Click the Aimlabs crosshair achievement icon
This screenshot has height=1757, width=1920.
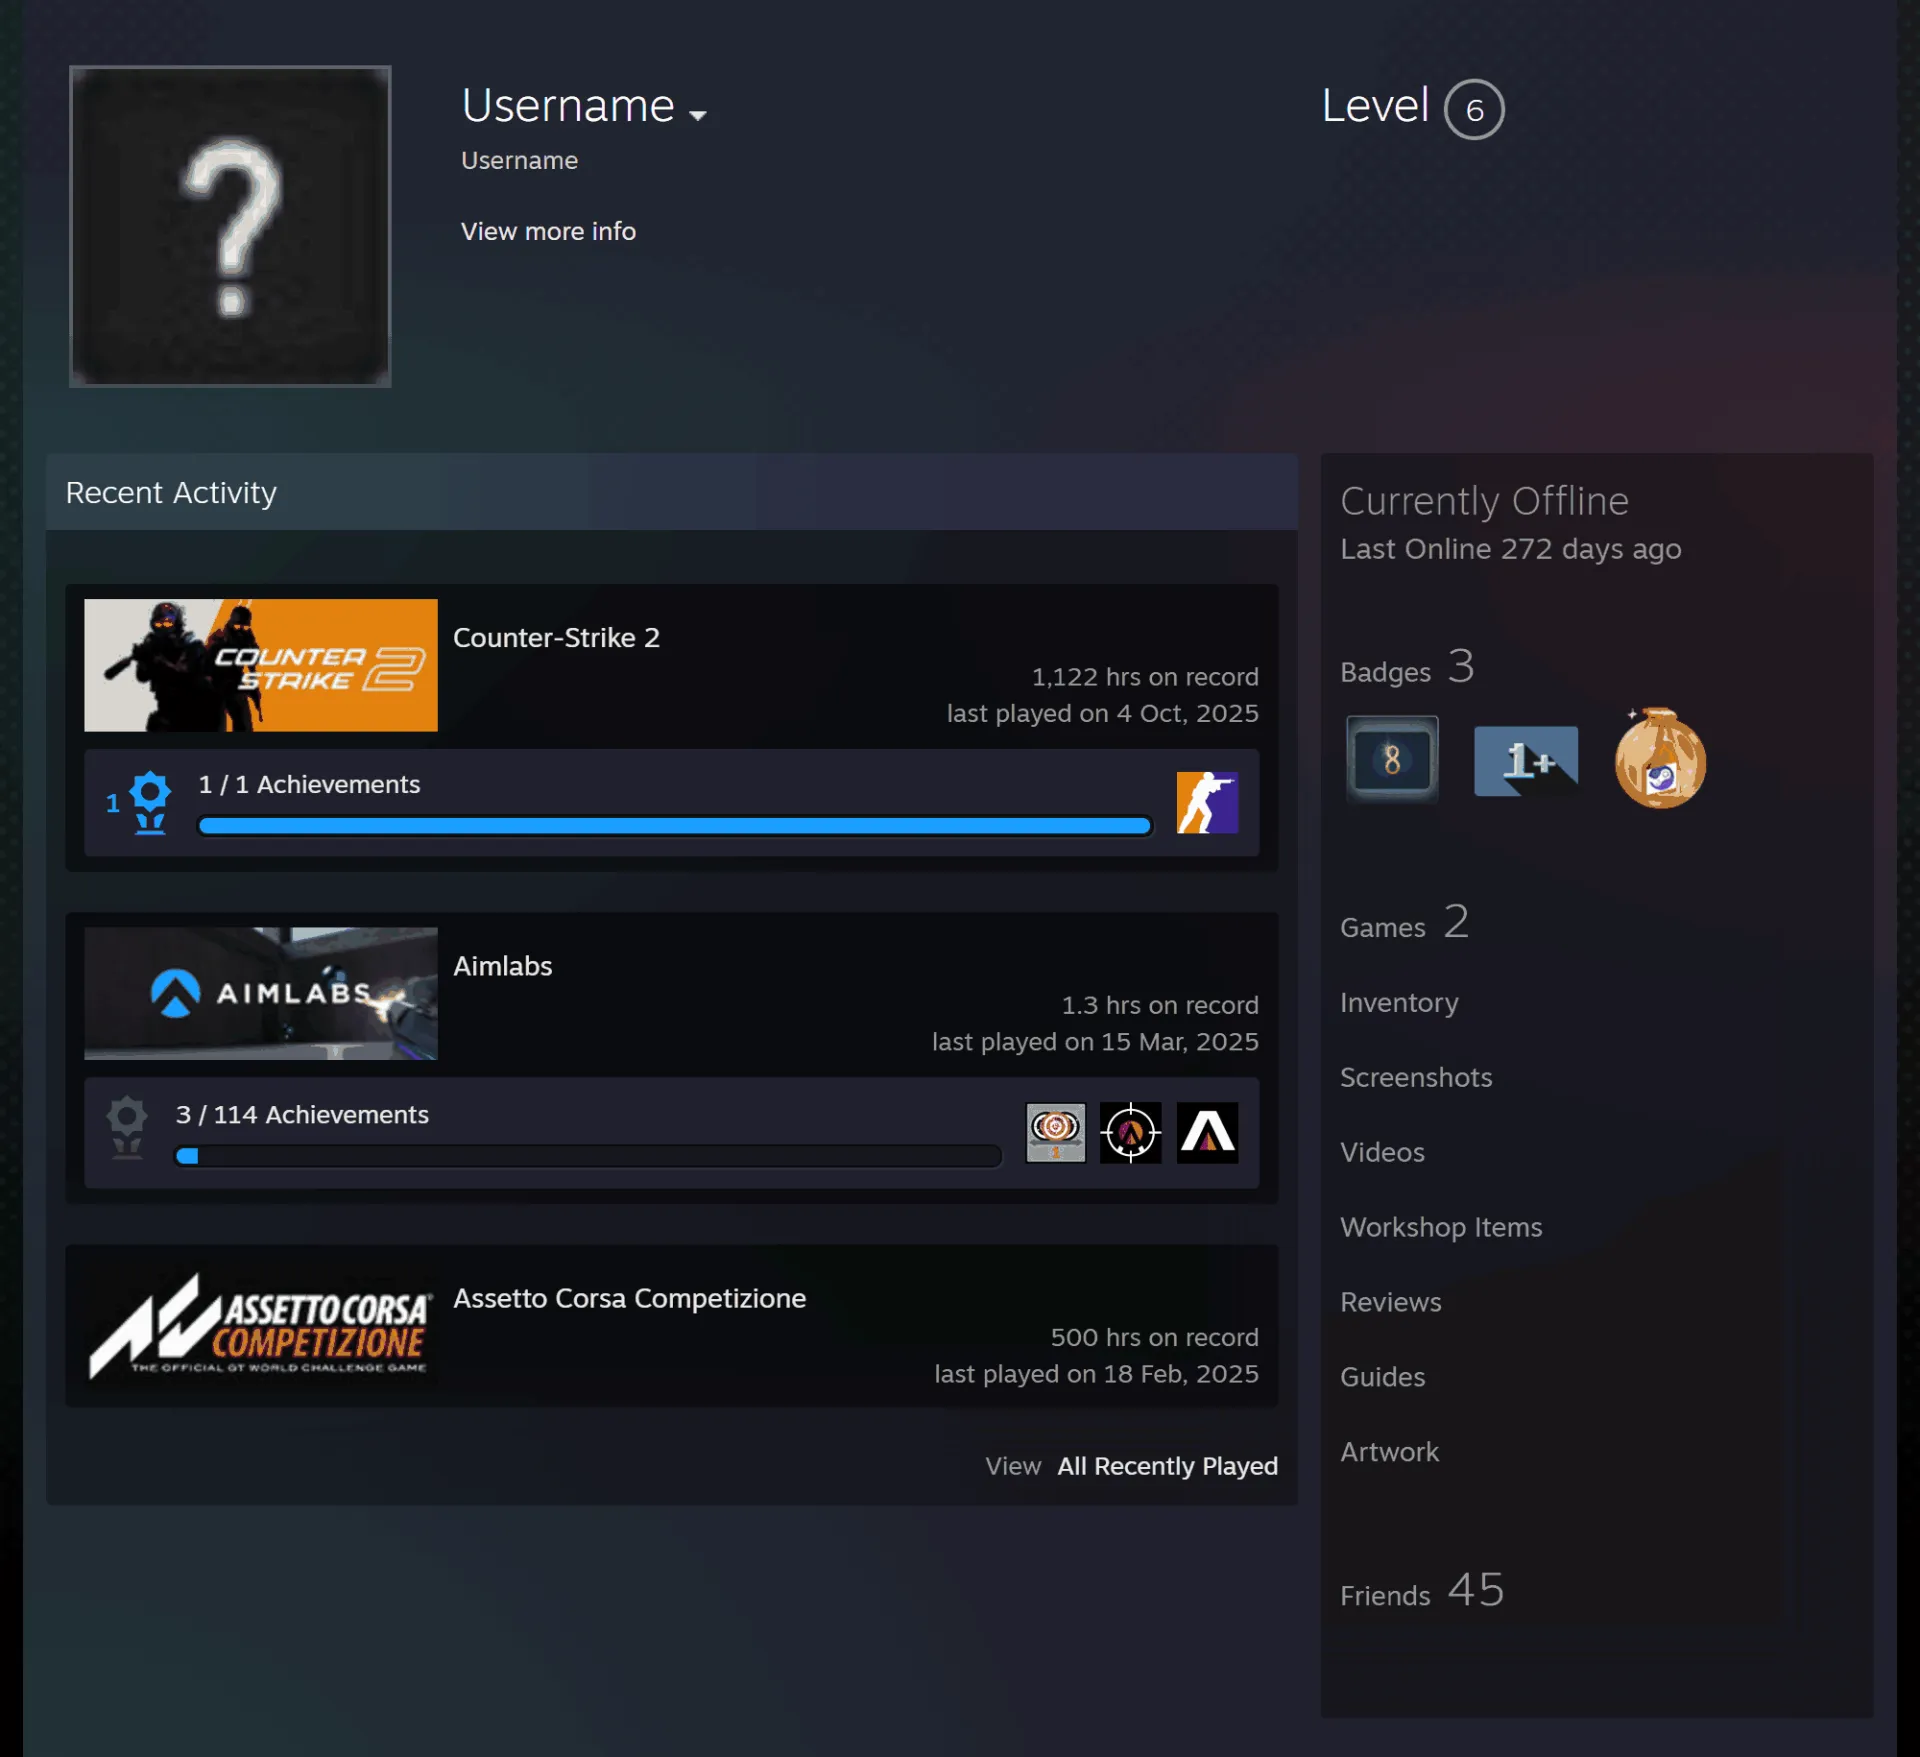point(1131,1132)
